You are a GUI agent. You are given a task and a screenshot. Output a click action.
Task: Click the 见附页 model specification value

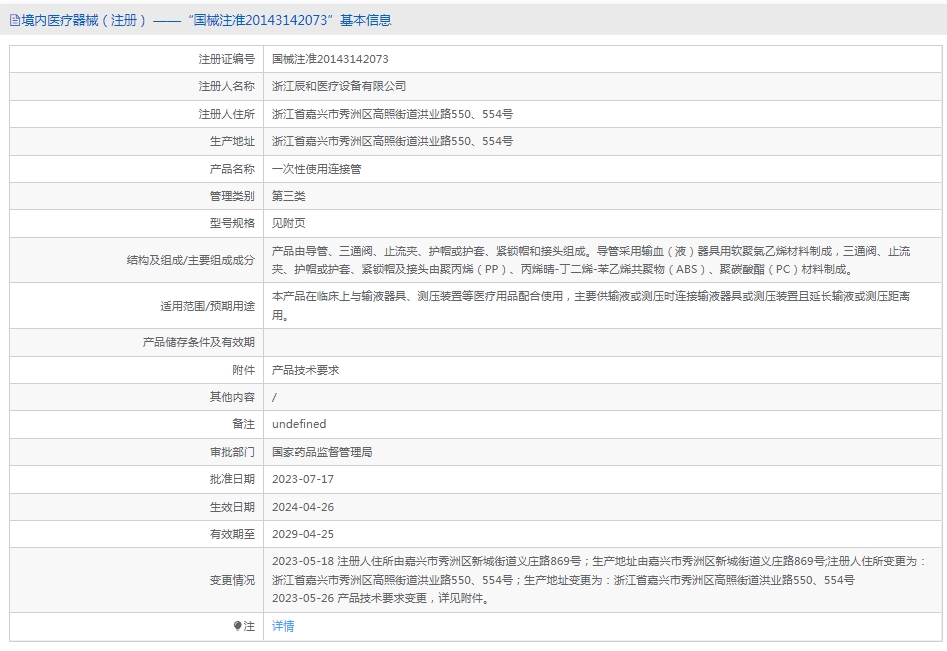tap(288, 223)
